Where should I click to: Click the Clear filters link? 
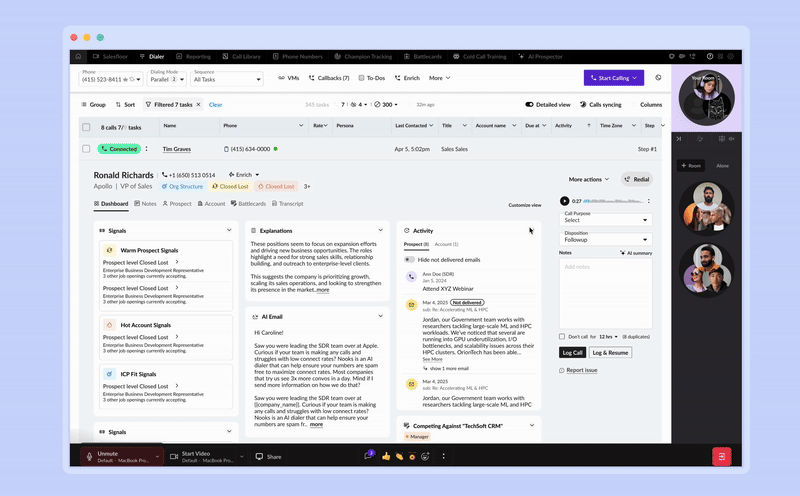(215, 105)
